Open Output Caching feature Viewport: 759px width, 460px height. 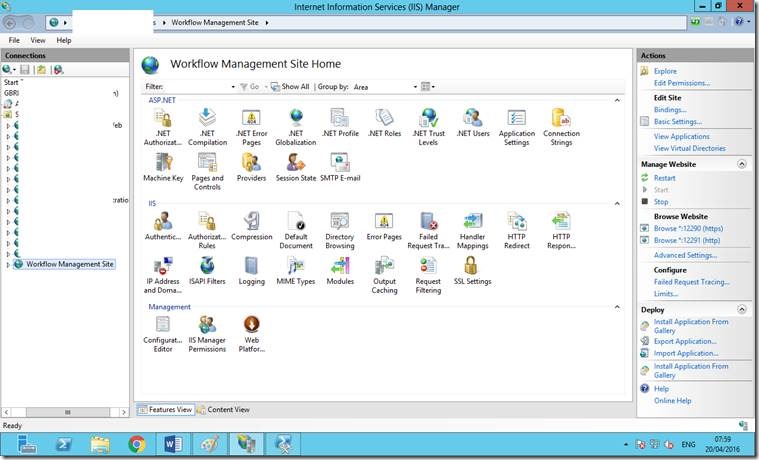tap(384, 275)
